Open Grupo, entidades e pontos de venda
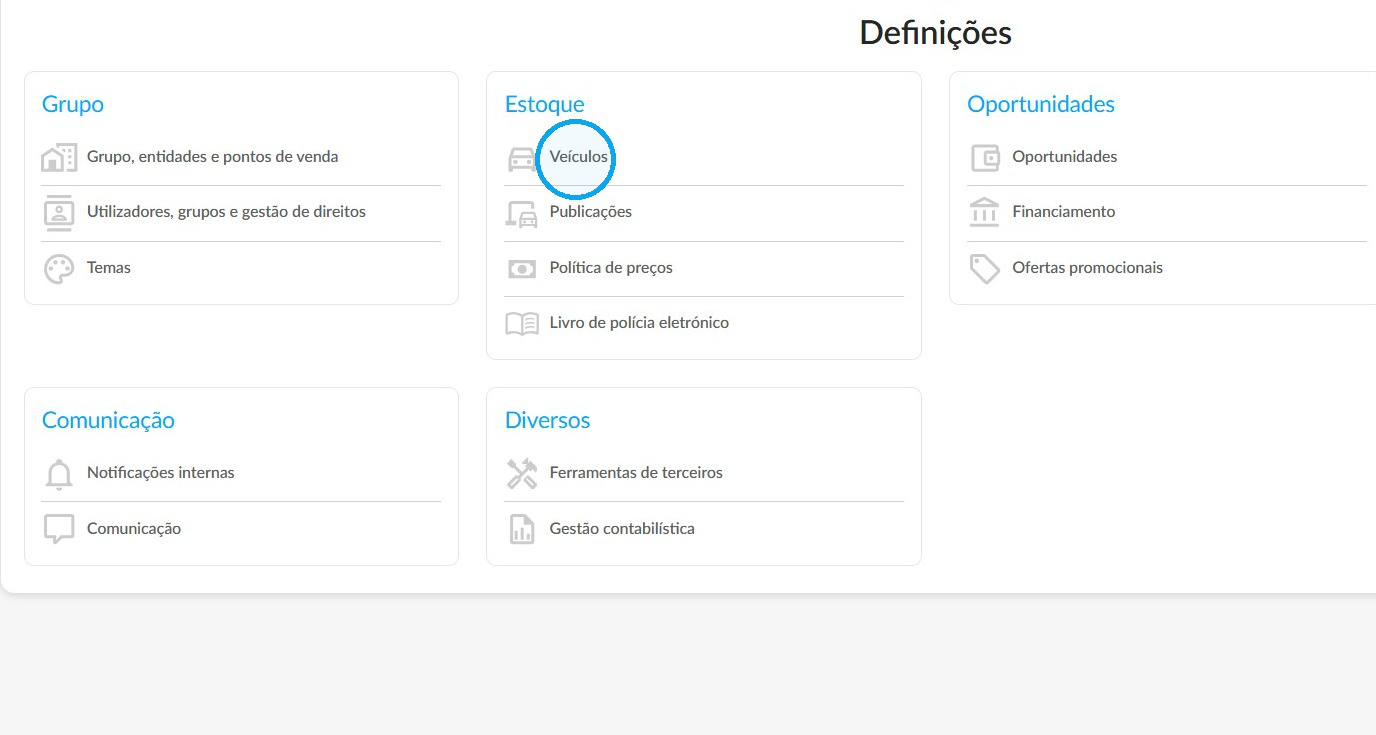 pyautogui.click(x=213, y=157)
